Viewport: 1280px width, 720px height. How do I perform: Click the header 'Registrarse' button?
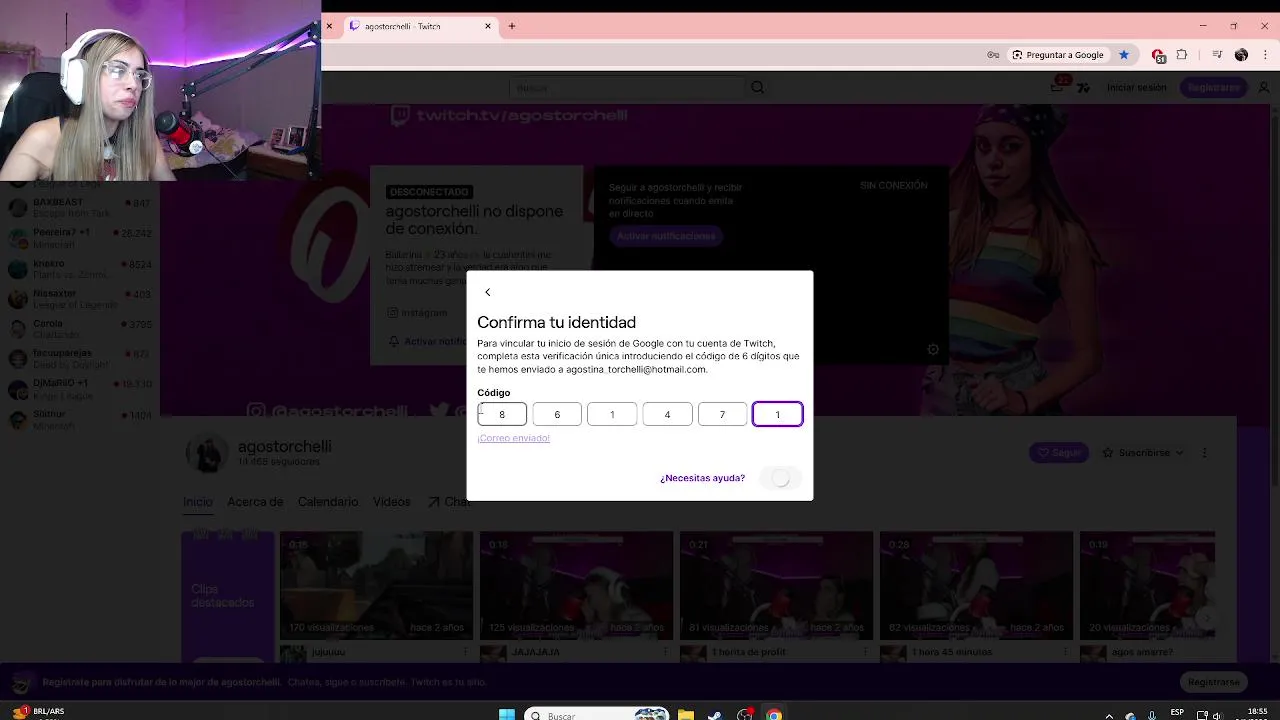[1214, 87]
